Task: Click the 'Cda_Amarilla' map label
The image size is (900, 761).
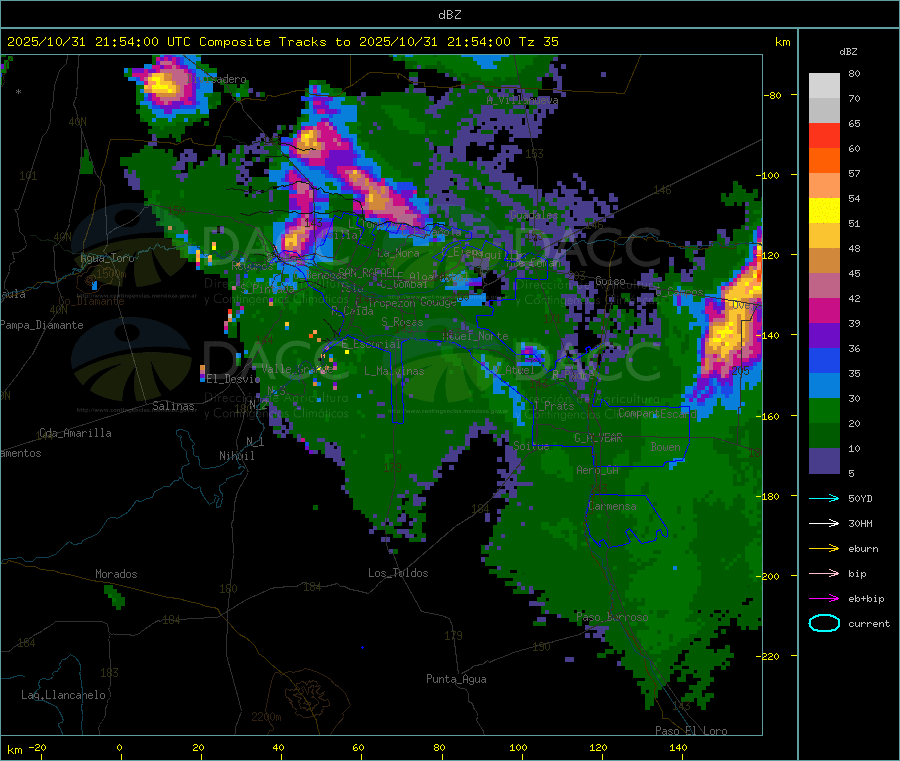Action: point(75,433)
